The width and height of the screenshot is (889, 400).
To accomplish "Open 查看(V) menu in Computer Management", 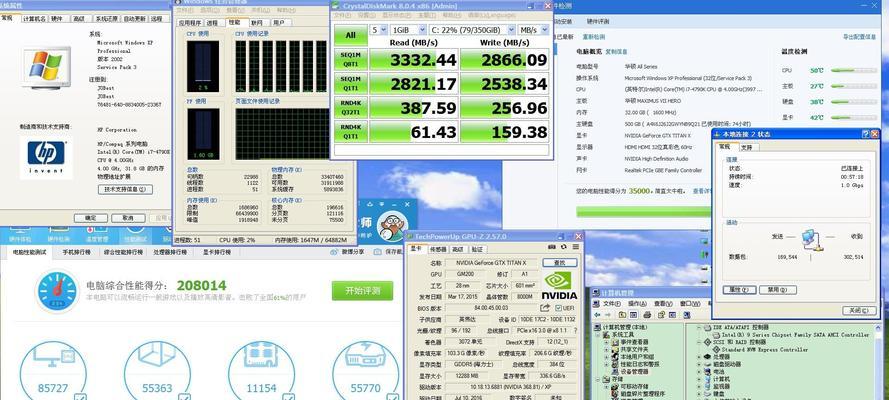I will click(x=662, y=304).
